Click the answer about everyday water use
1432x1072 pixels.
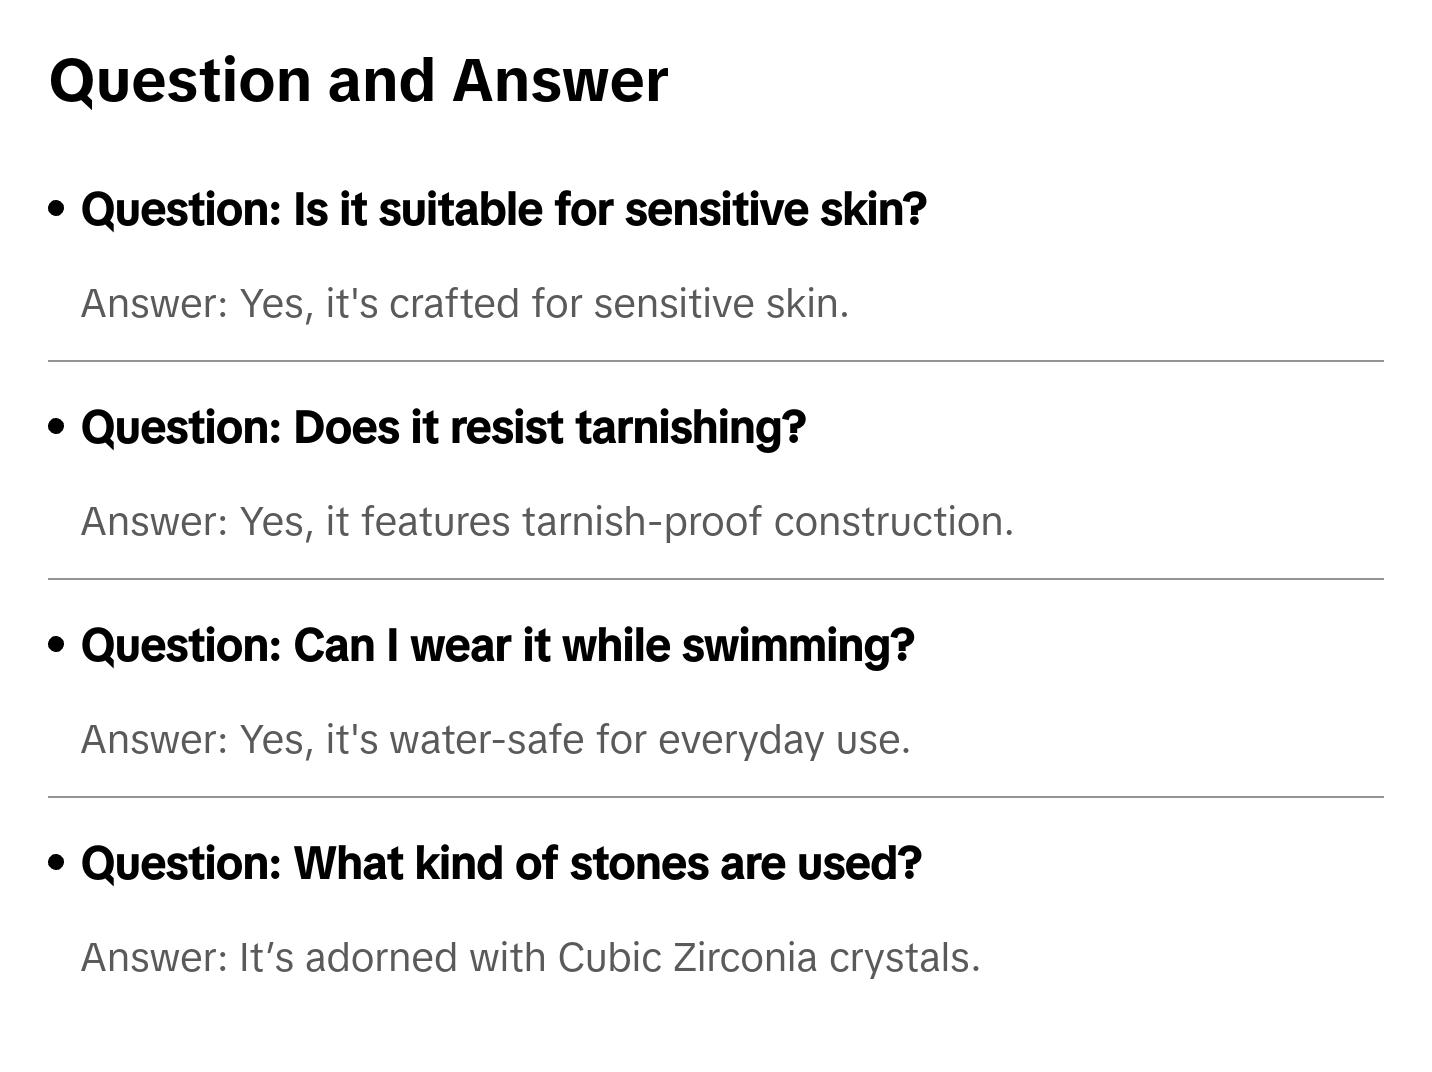[496, 740]
